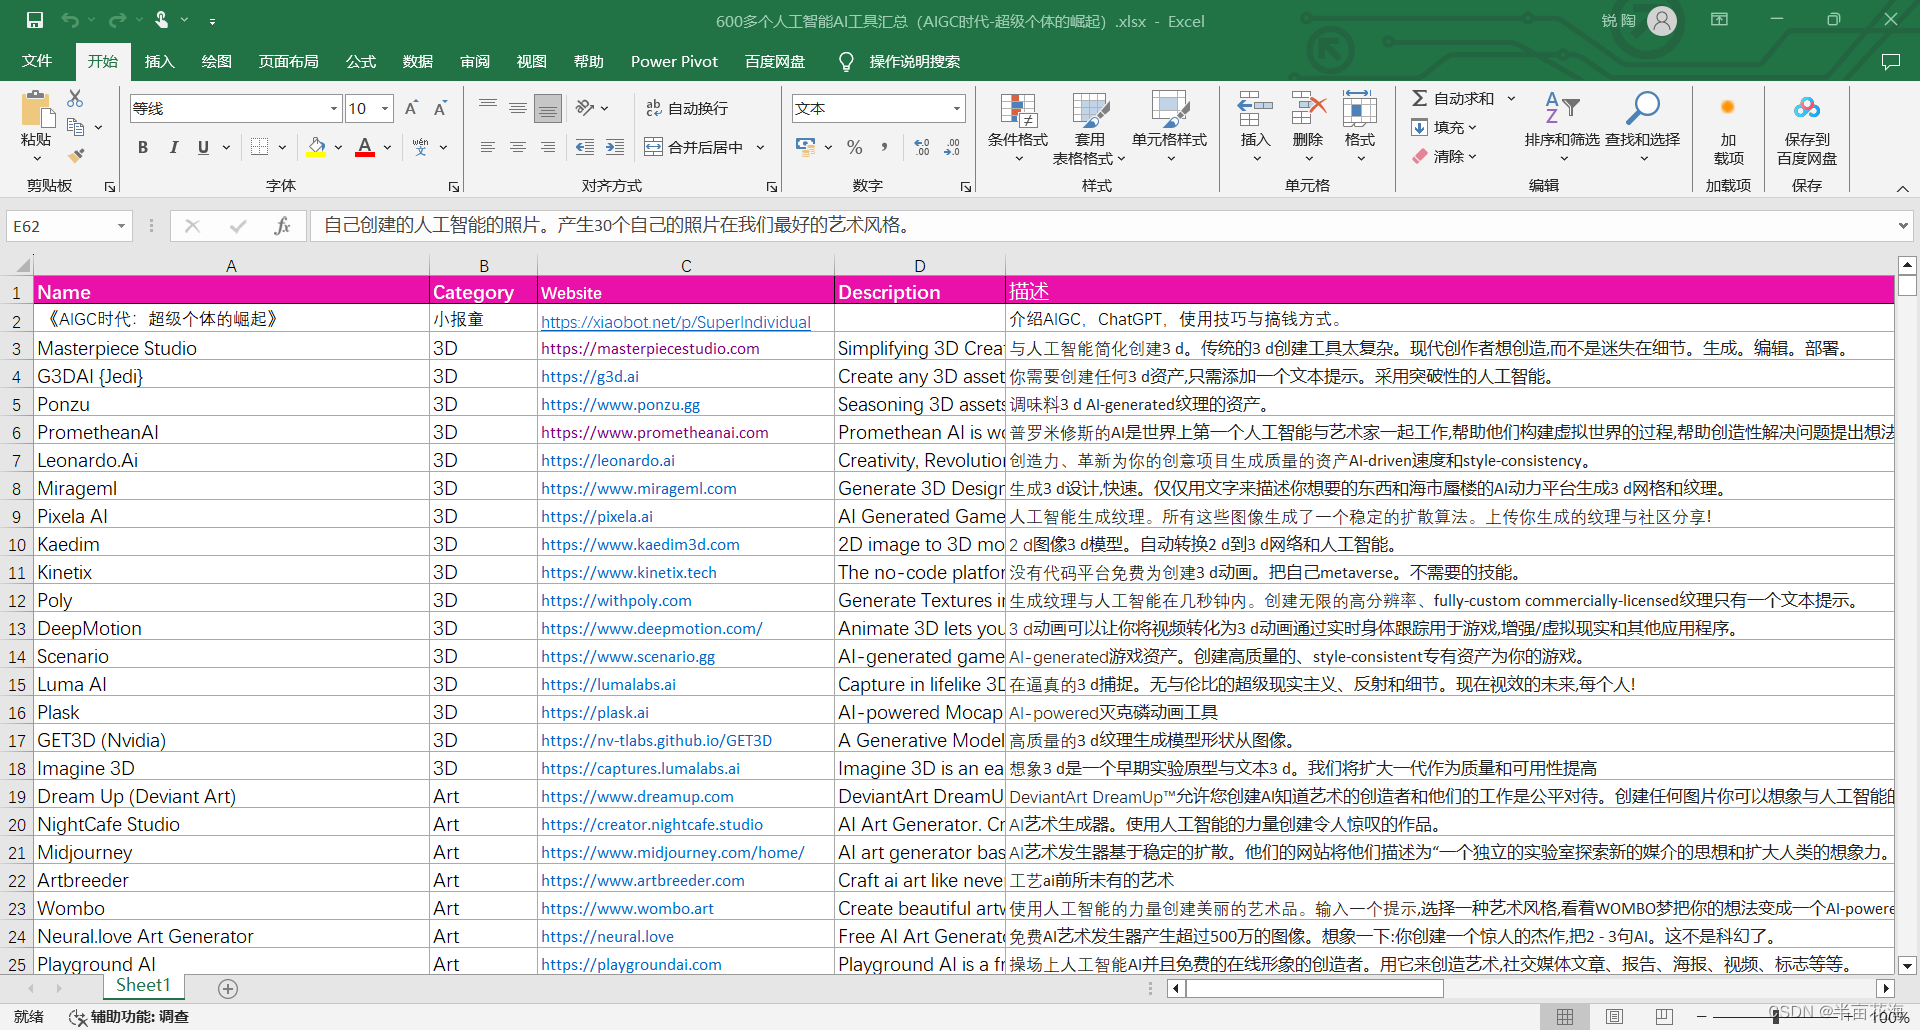The width and height of the screenshot is (1920, 1030).
Task: Toggle bottom vertical alignment
Action: pos(548,108)
